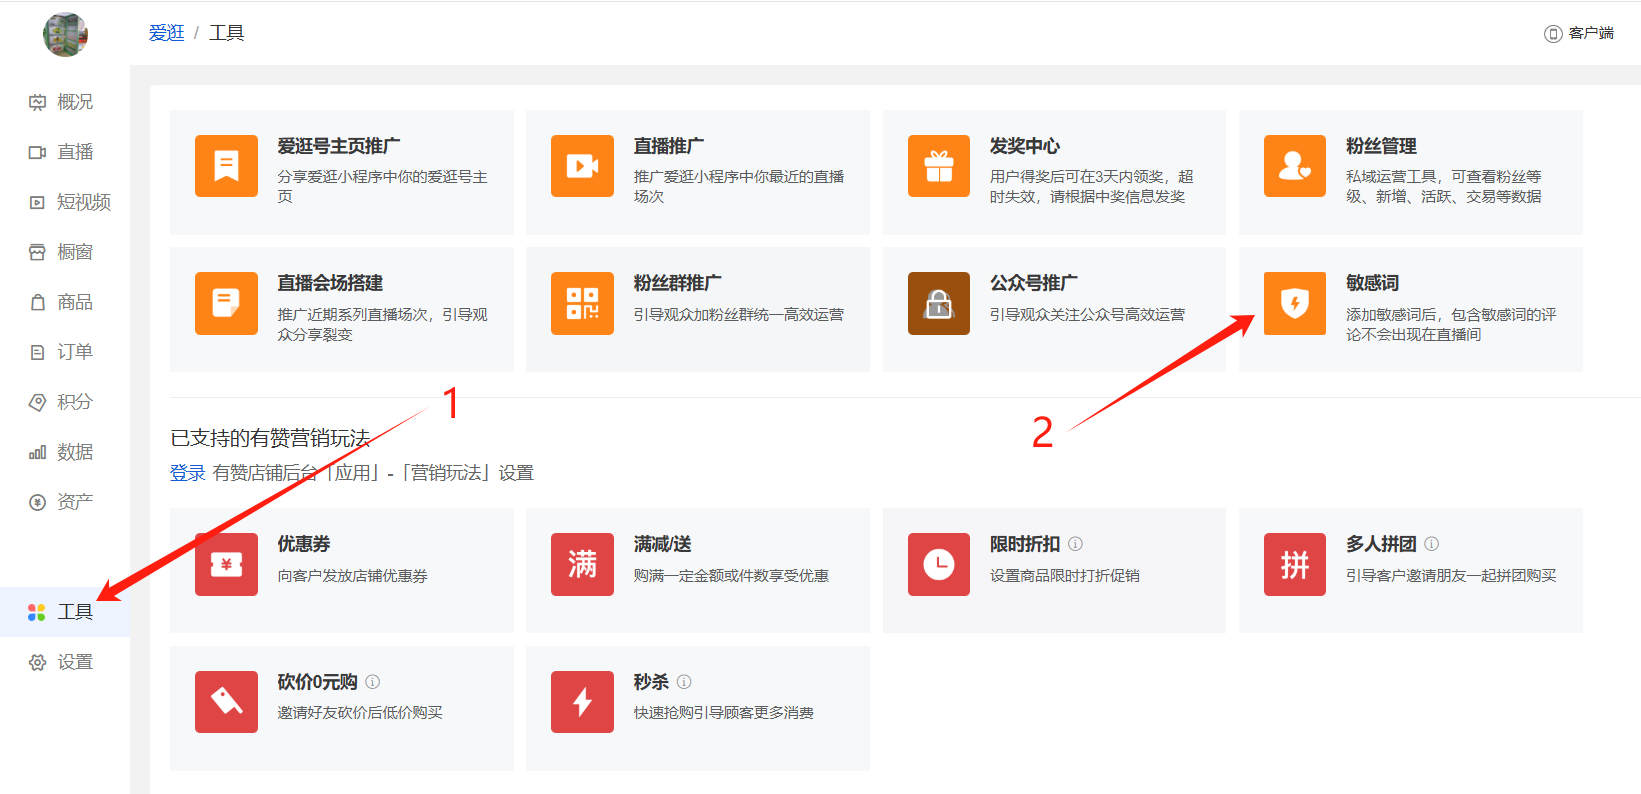1641x794 pixels.
Task: Click the info icon next to 秒杀
Action: 684,682
